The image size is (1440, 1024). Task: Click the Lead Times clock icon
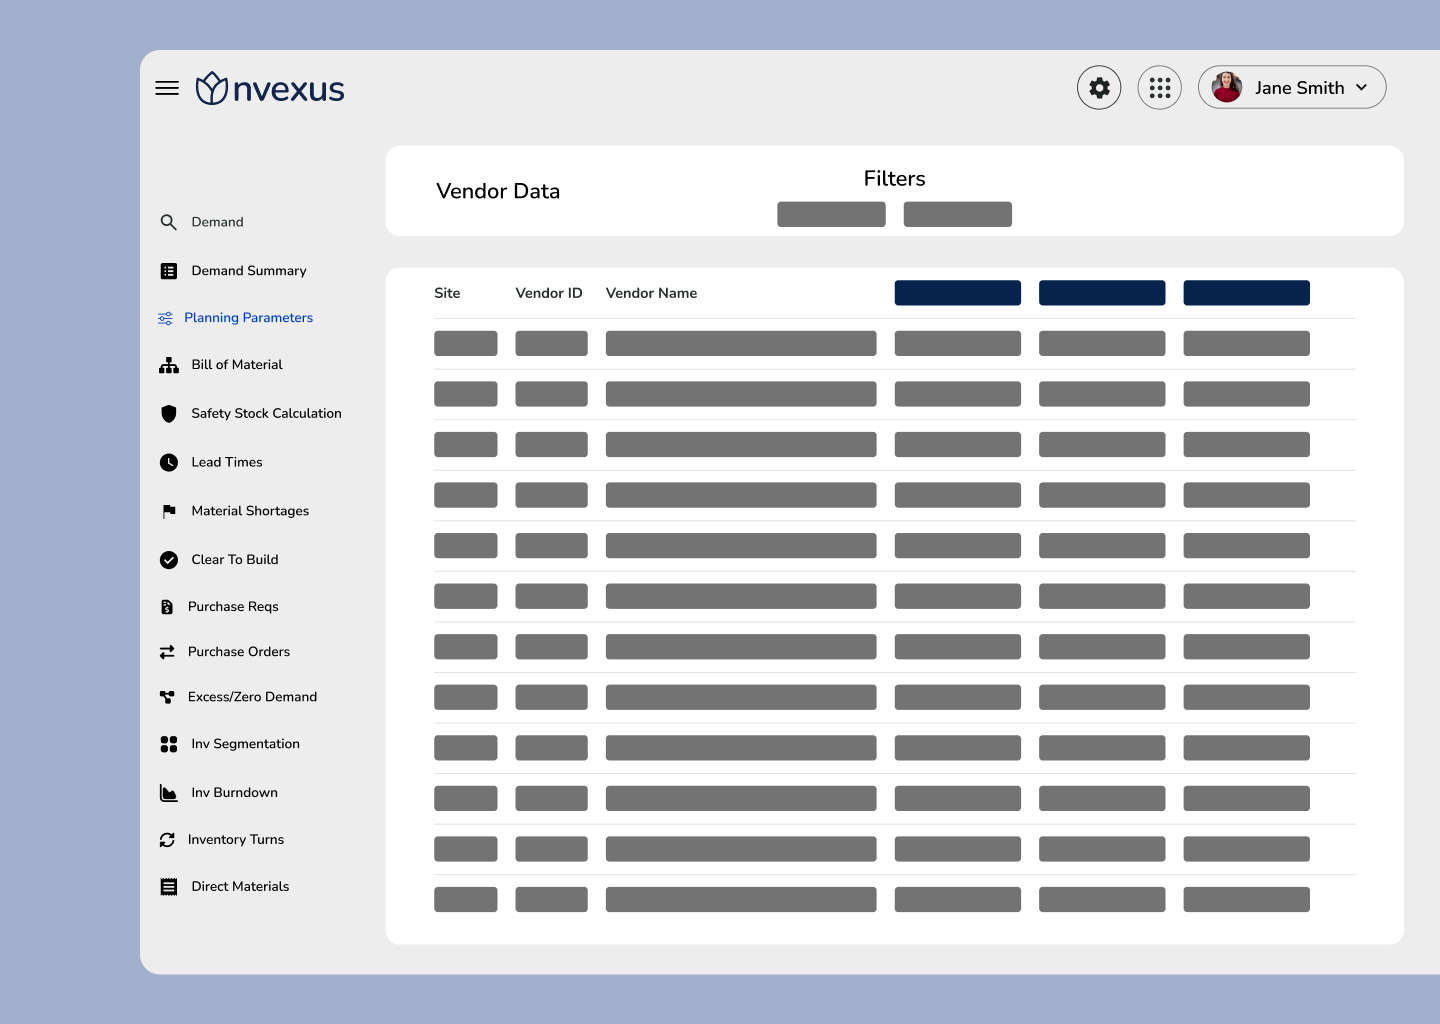pos(169,462)
